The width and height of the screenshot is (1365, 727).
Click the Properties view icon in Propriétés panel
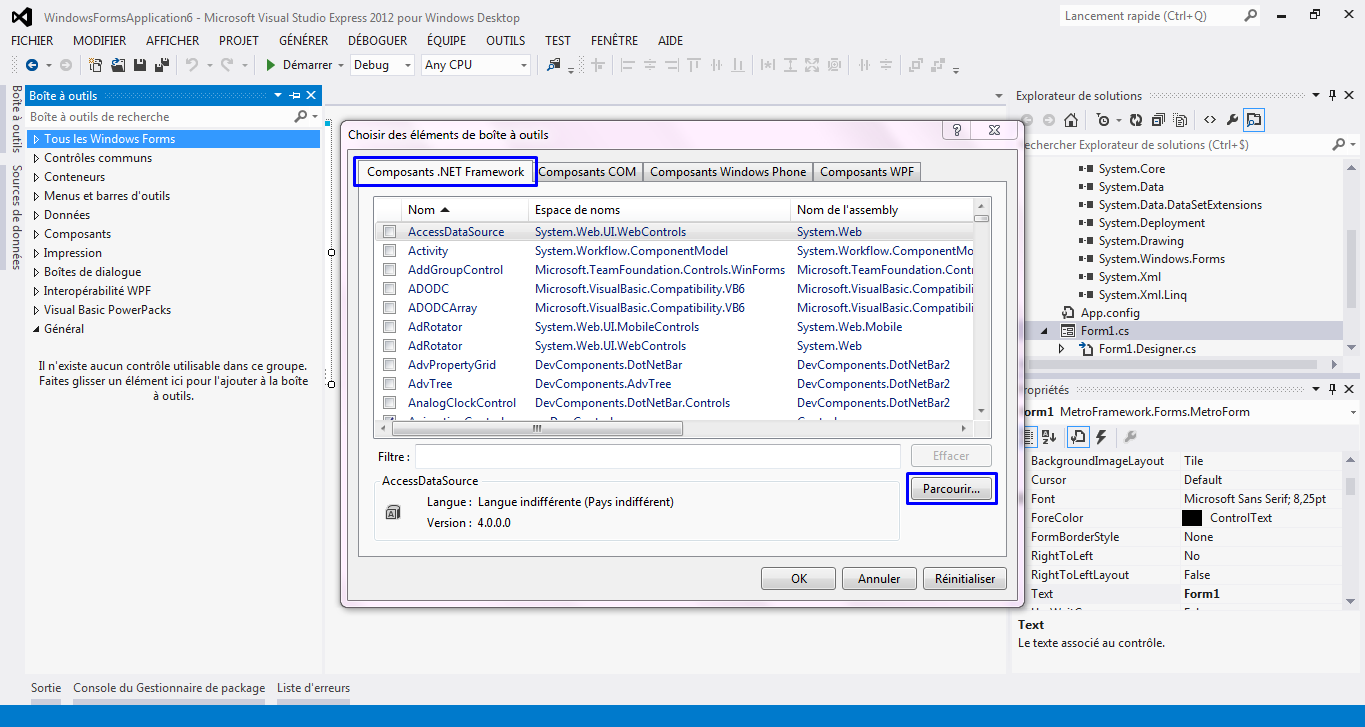coord(1078,437)
